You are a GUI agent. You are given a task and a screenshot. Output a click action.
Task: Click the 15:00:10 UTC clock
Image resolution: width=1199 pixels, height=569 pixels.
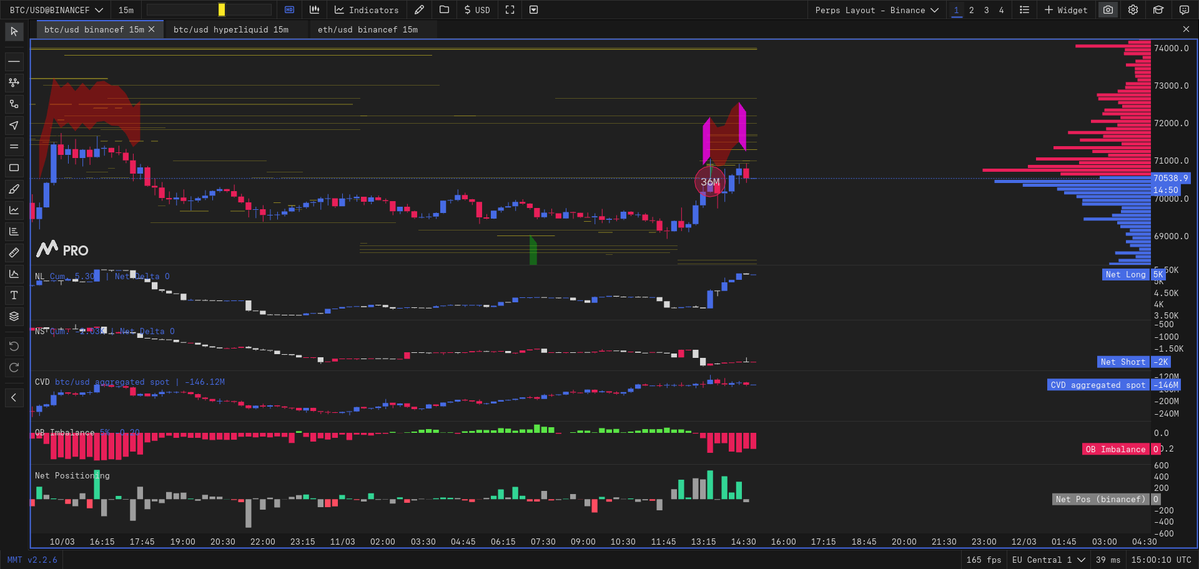[1160, 560]
